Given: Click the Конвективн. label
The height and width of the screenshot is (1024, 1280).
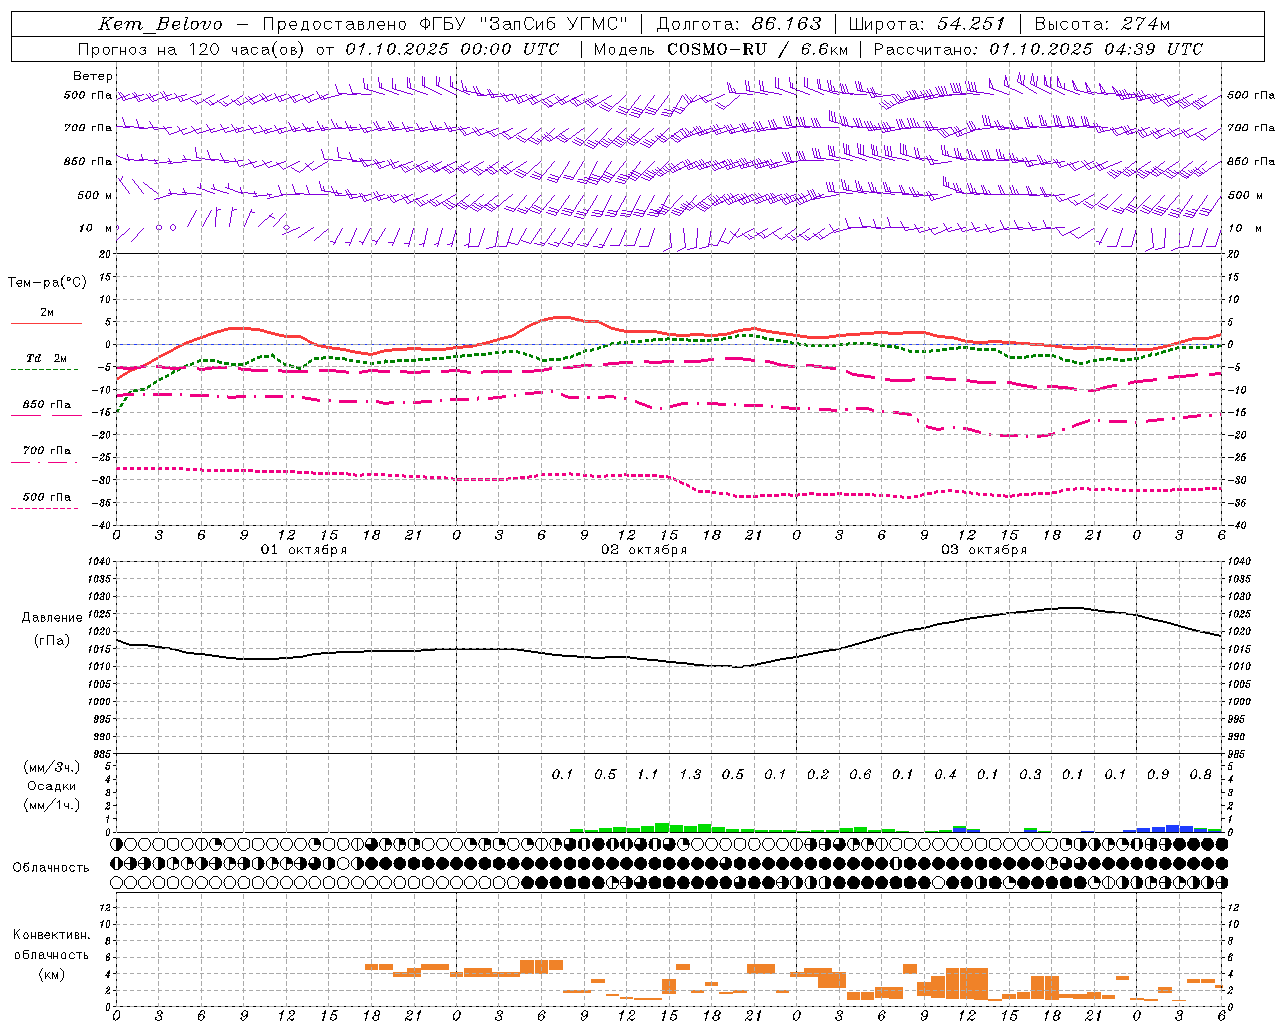Looking at the screenshot, I should click(52, 935).
